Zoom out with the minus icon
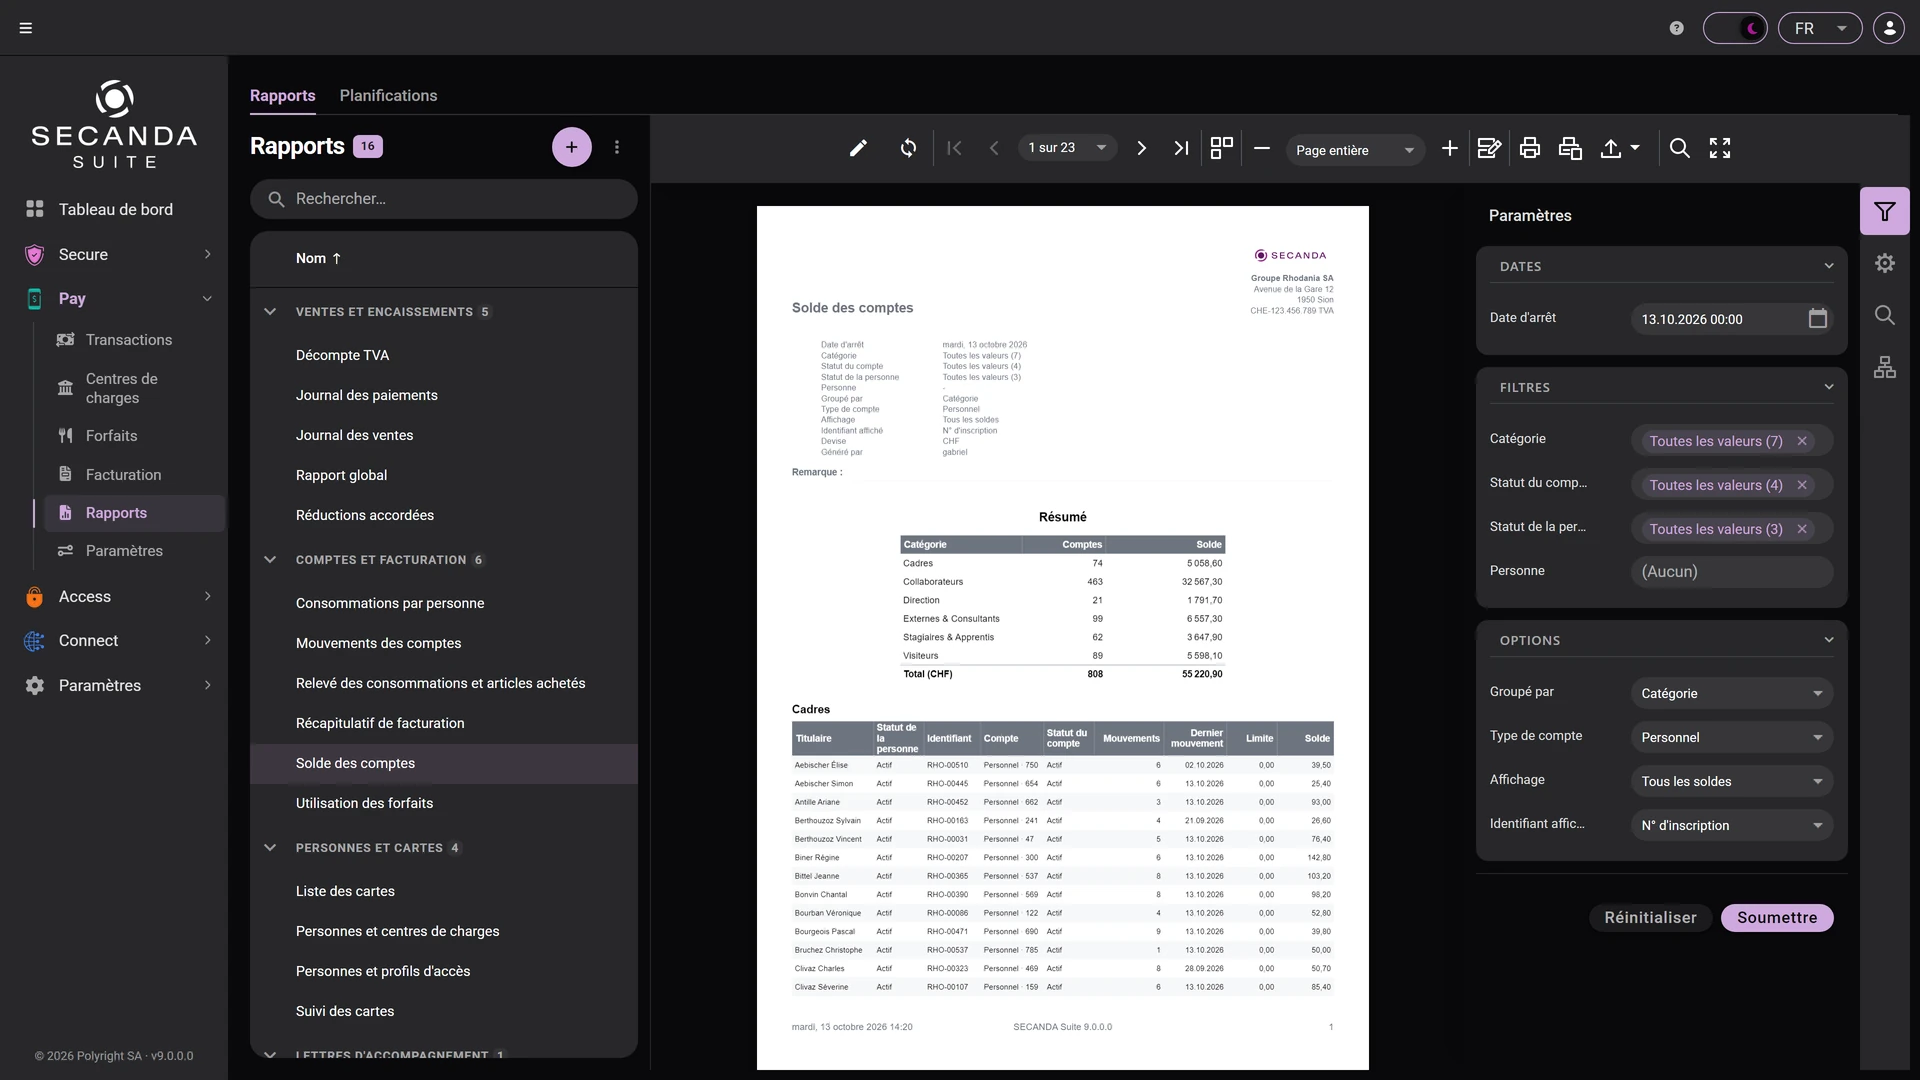This screenshot has width=1920, height=1080. [1261, 148]
